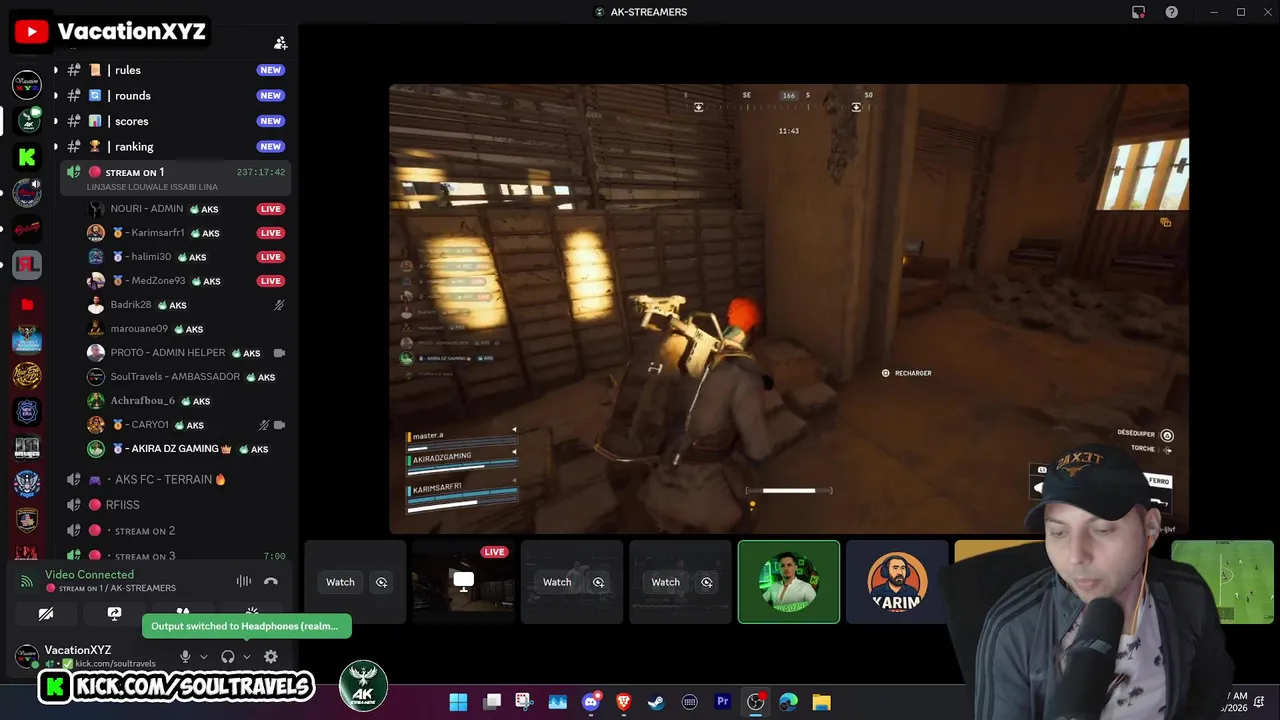Click the LIVE badge next to halimi30
The width and height of the screenshot is (1280, 720).
coord(271,257)
